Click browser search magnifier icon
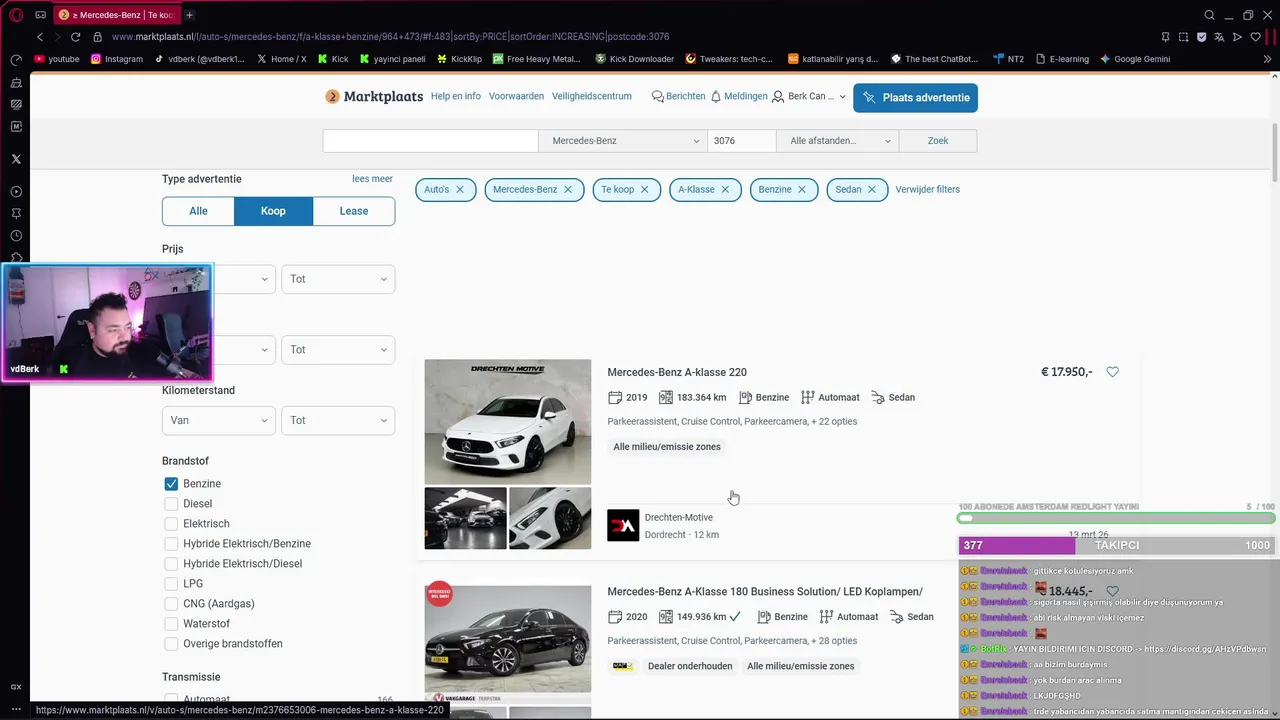This screenshot has width=1280, height=720. [x=1209, y=15]
